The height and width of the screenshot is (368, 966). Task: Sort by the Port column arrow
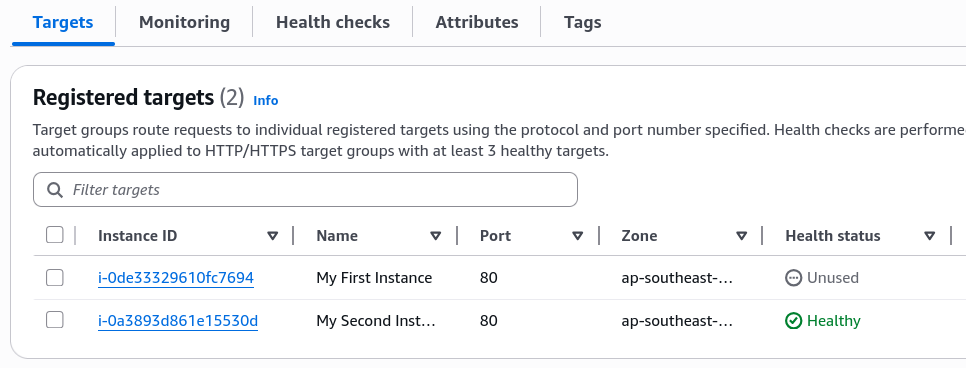click(577, 235)
